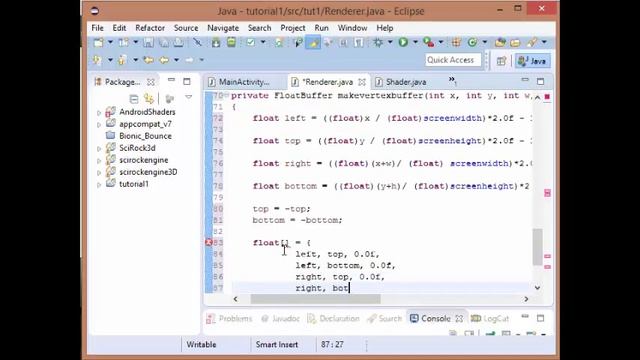Click the green Run toolbar button
The height and width of the screenshot is (360, 640).
tap(403, 42)
